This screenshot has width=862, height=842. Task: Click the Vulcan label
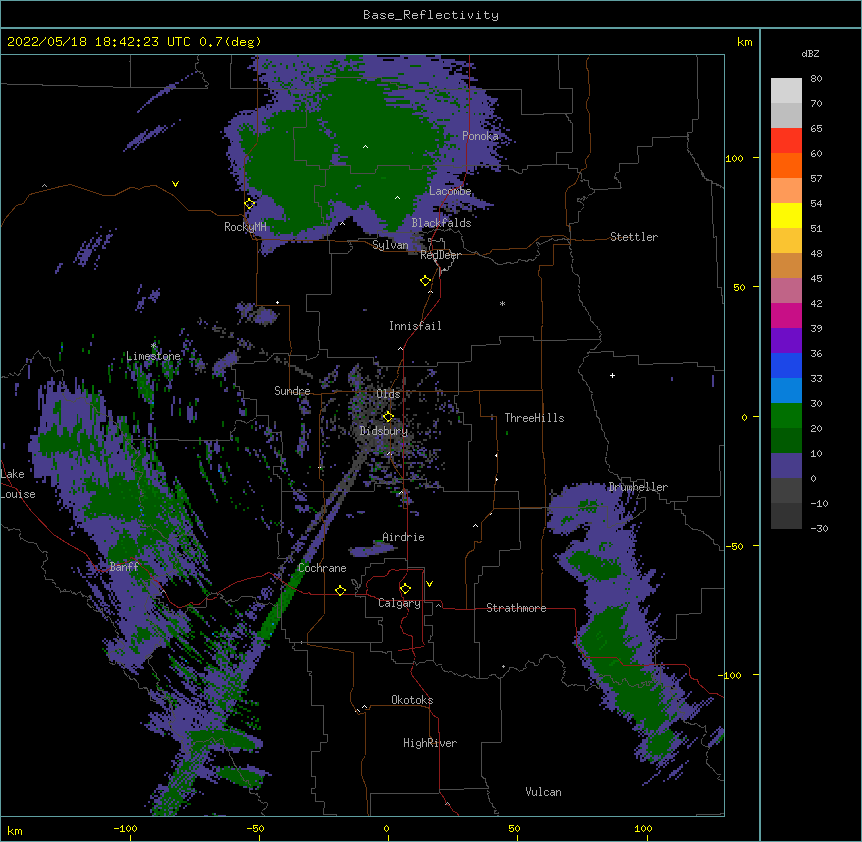[x=543, y=792]
